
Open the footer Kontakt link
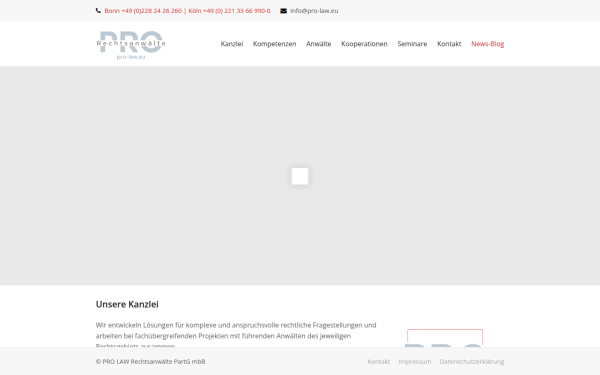[378, 362]
